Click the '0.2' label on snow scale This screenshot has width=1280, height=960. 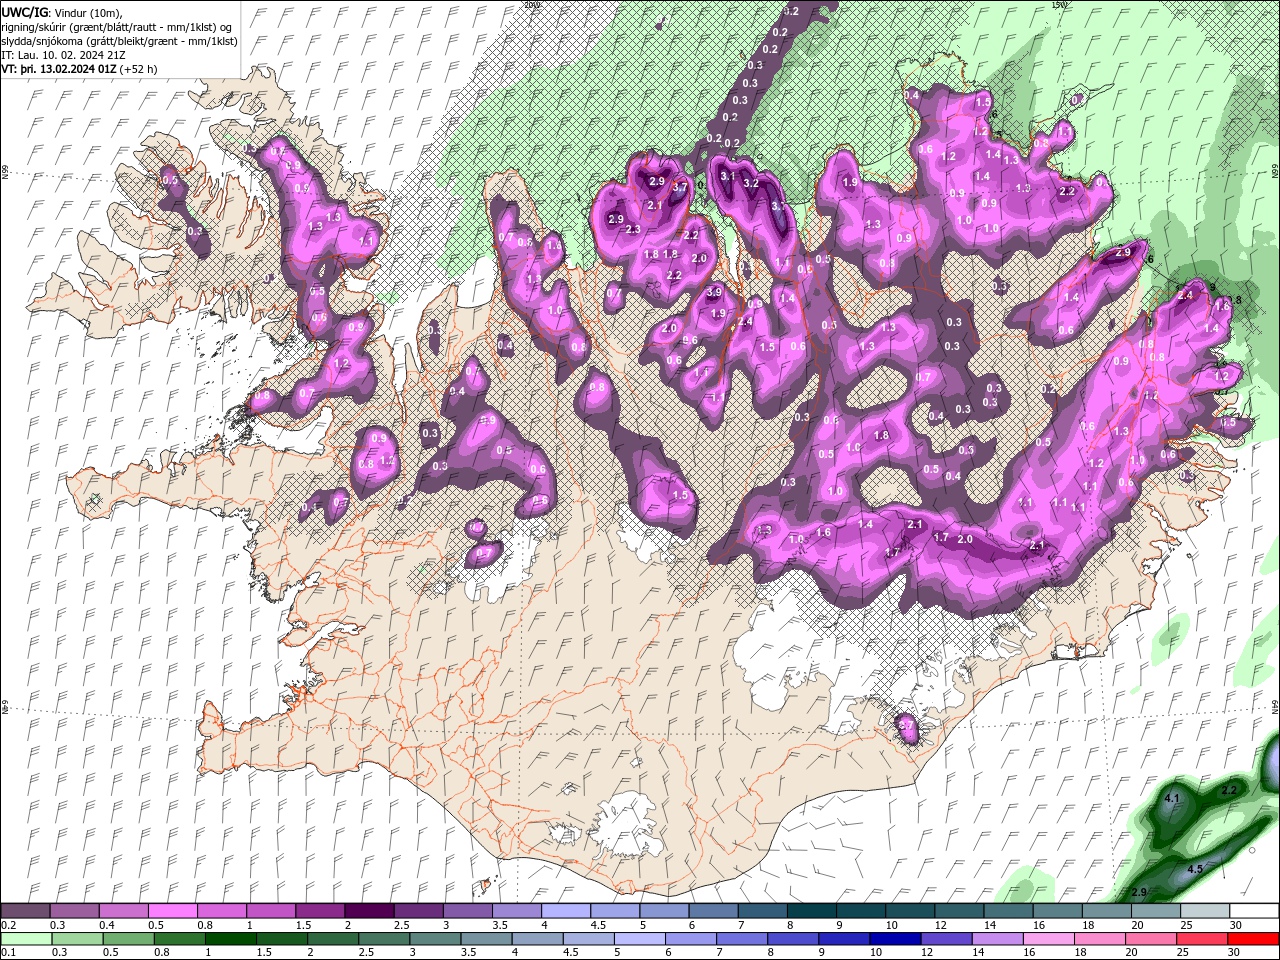pyautogui.click(x=10, y=925)
